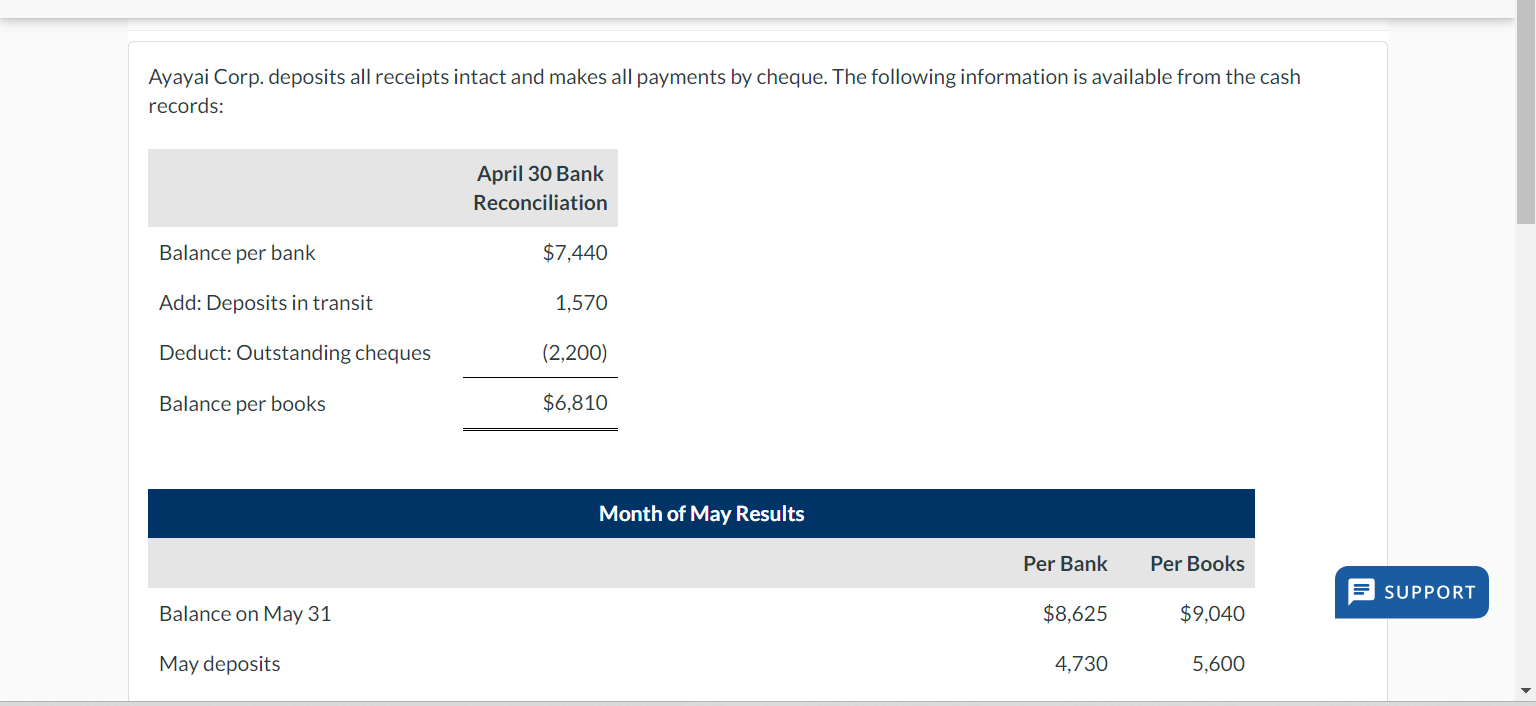Select the Balance per bank value $7,440
The image size is (1536, 706).
[575, 253]
